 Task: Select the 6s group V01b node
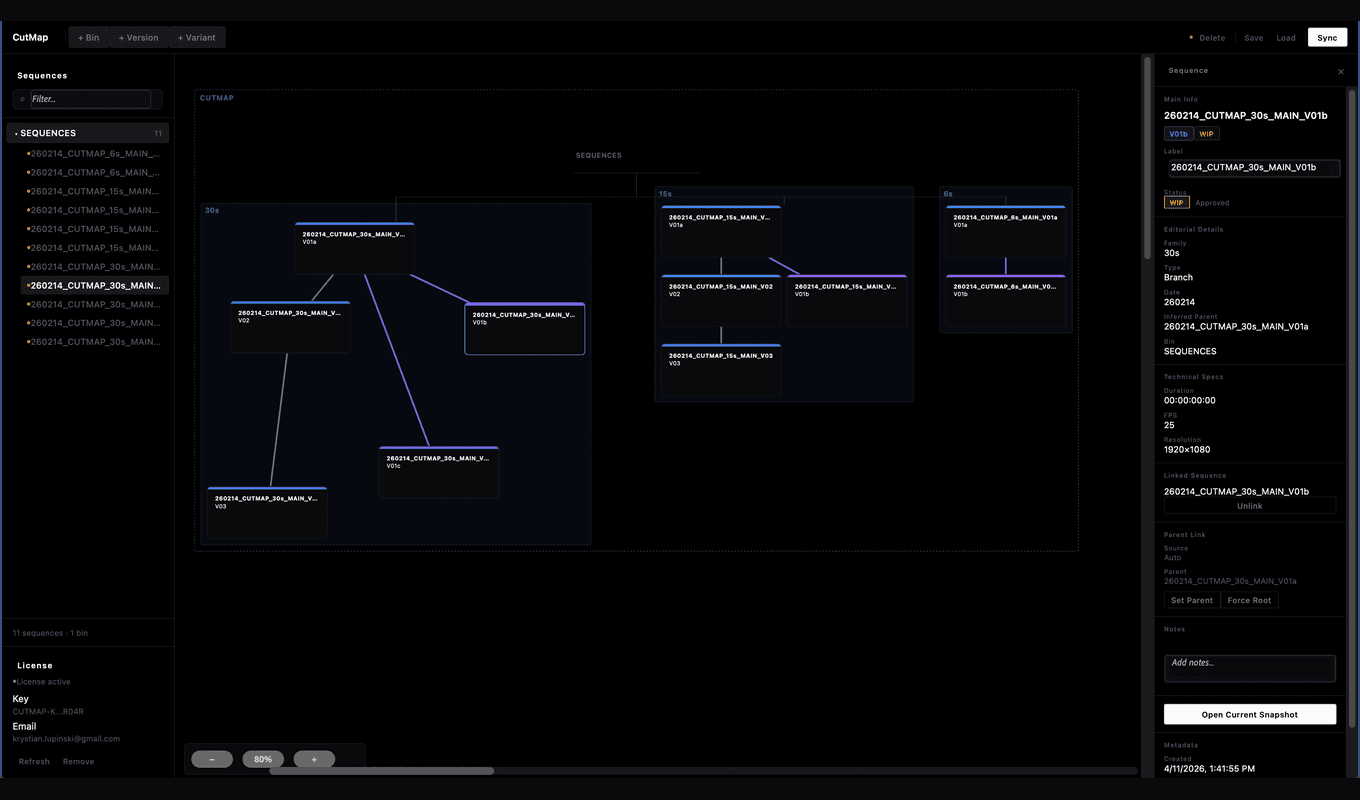click(1005, 301)
